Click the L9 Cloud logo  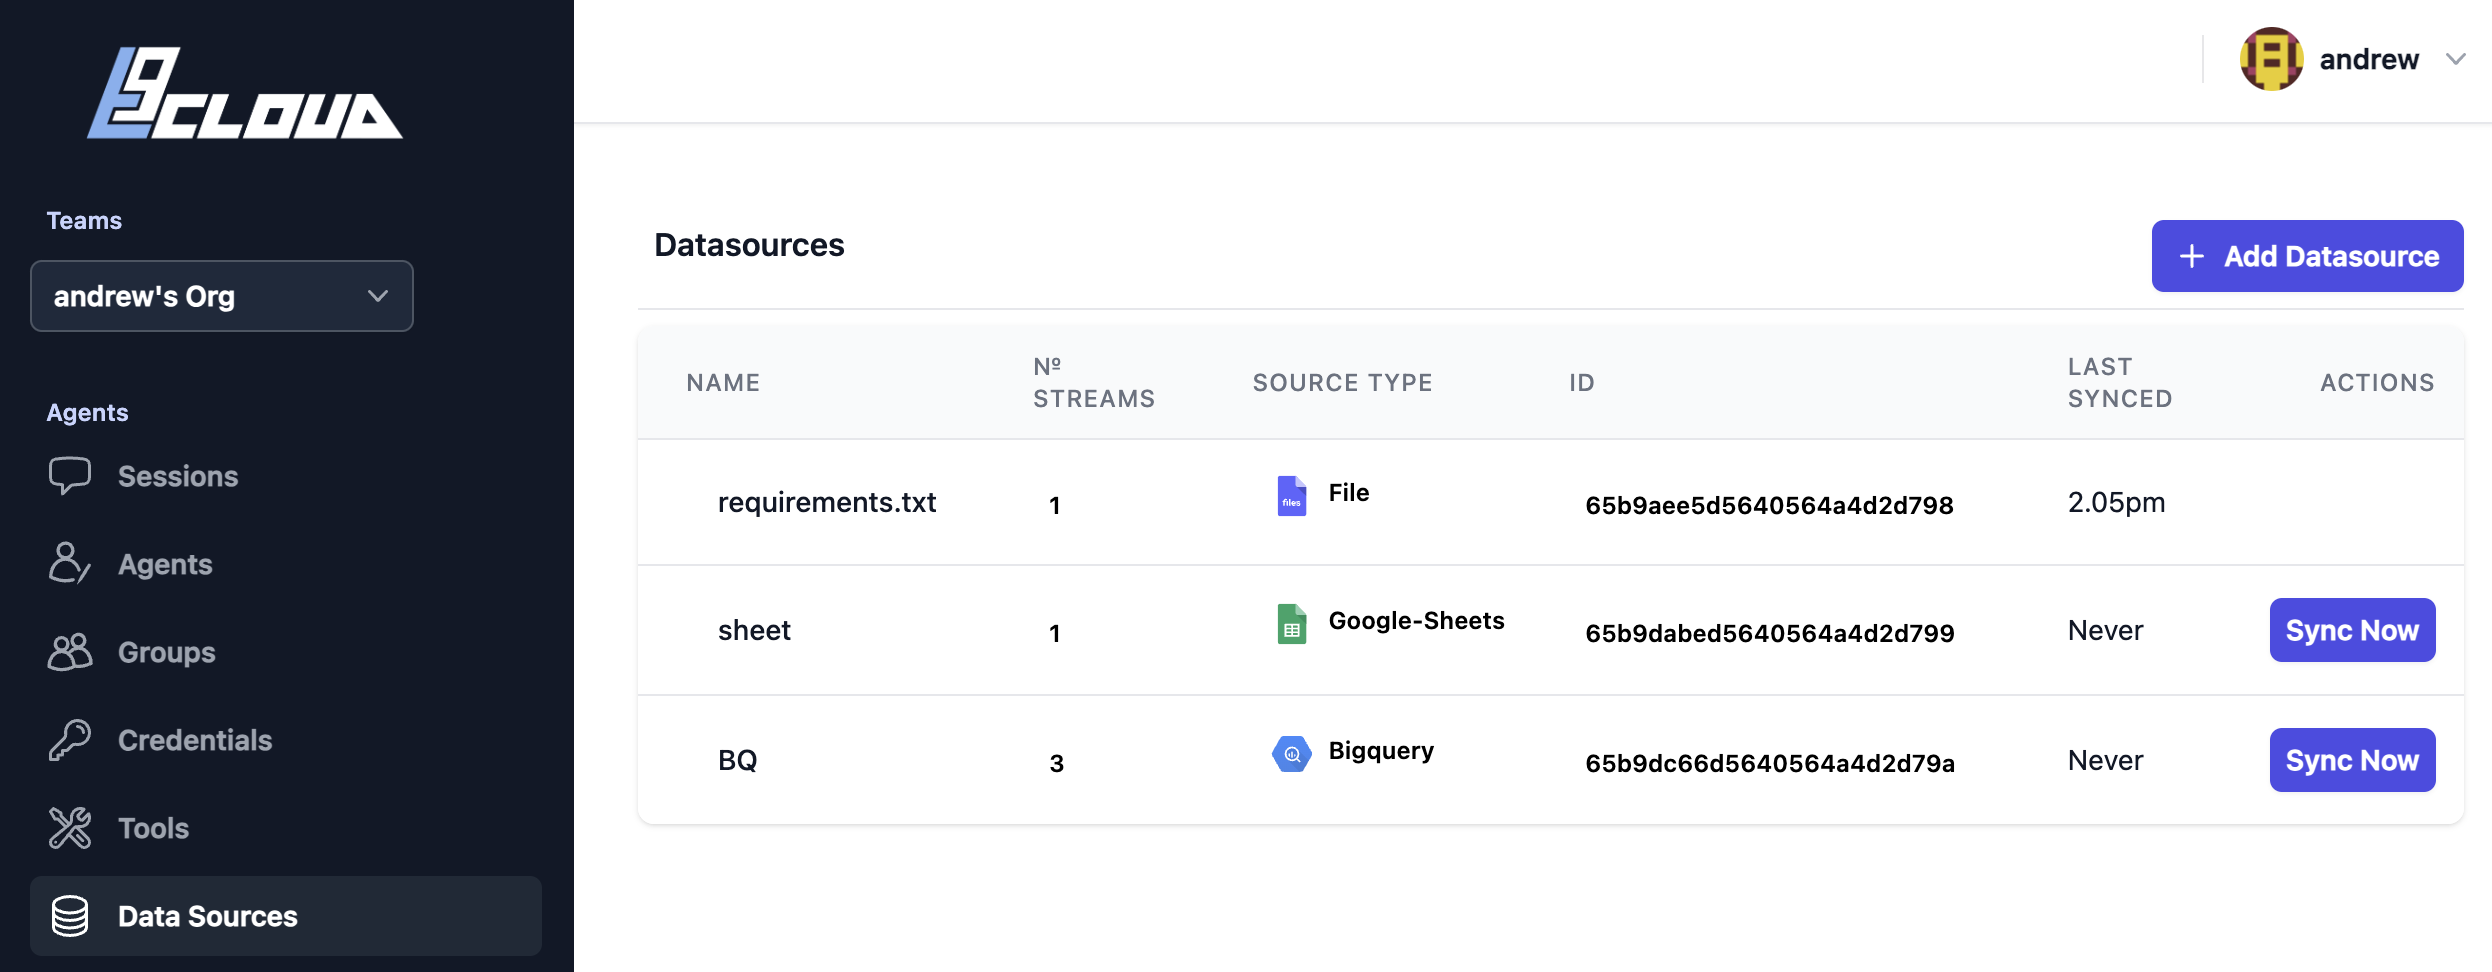coord(244,93)
